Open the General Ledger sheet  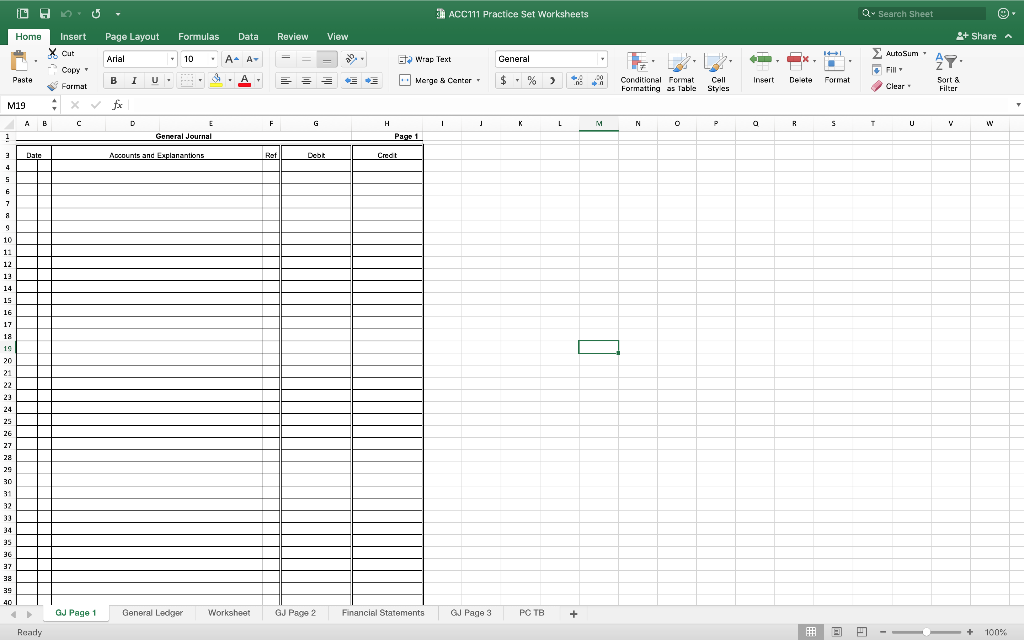pos(152,613)
